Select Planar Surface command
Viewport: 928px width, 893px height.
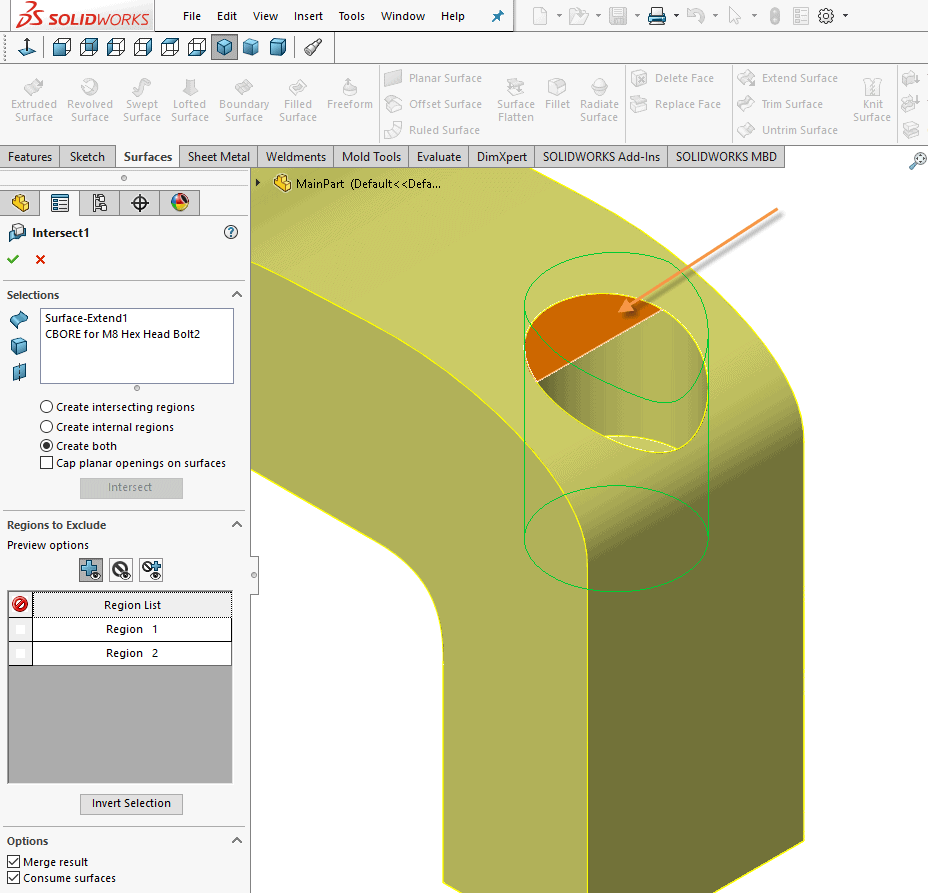[x=433, y=78]
